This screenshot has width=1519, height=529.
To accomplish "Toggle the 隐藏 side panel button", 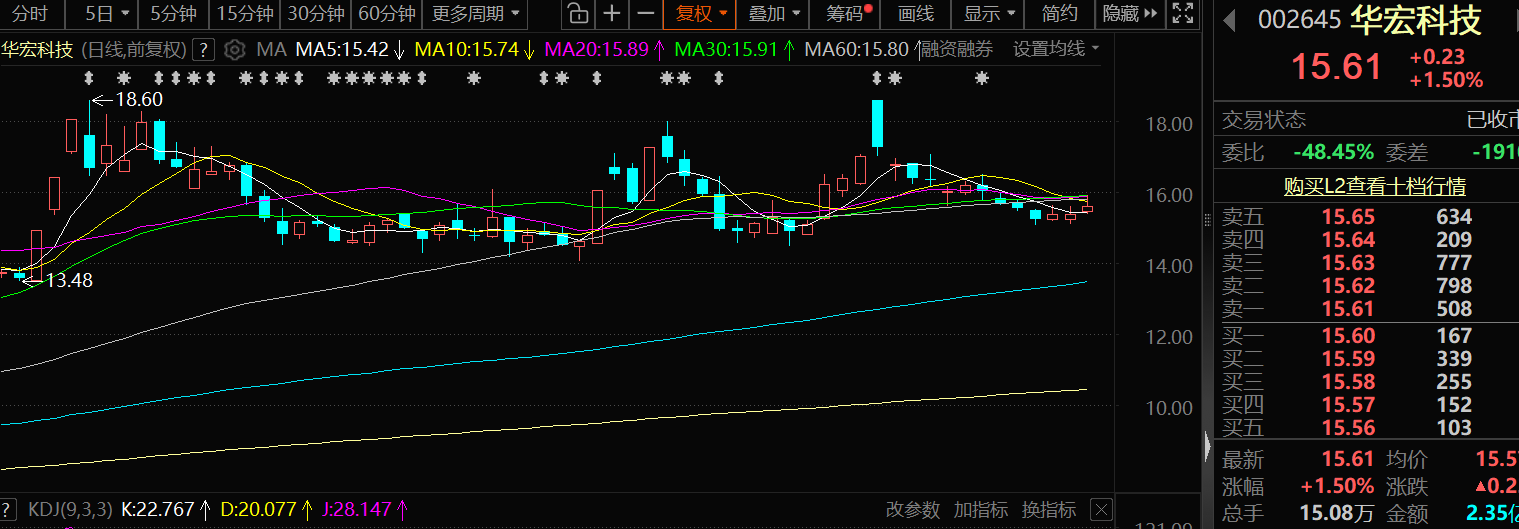I will coord(1129,14).
